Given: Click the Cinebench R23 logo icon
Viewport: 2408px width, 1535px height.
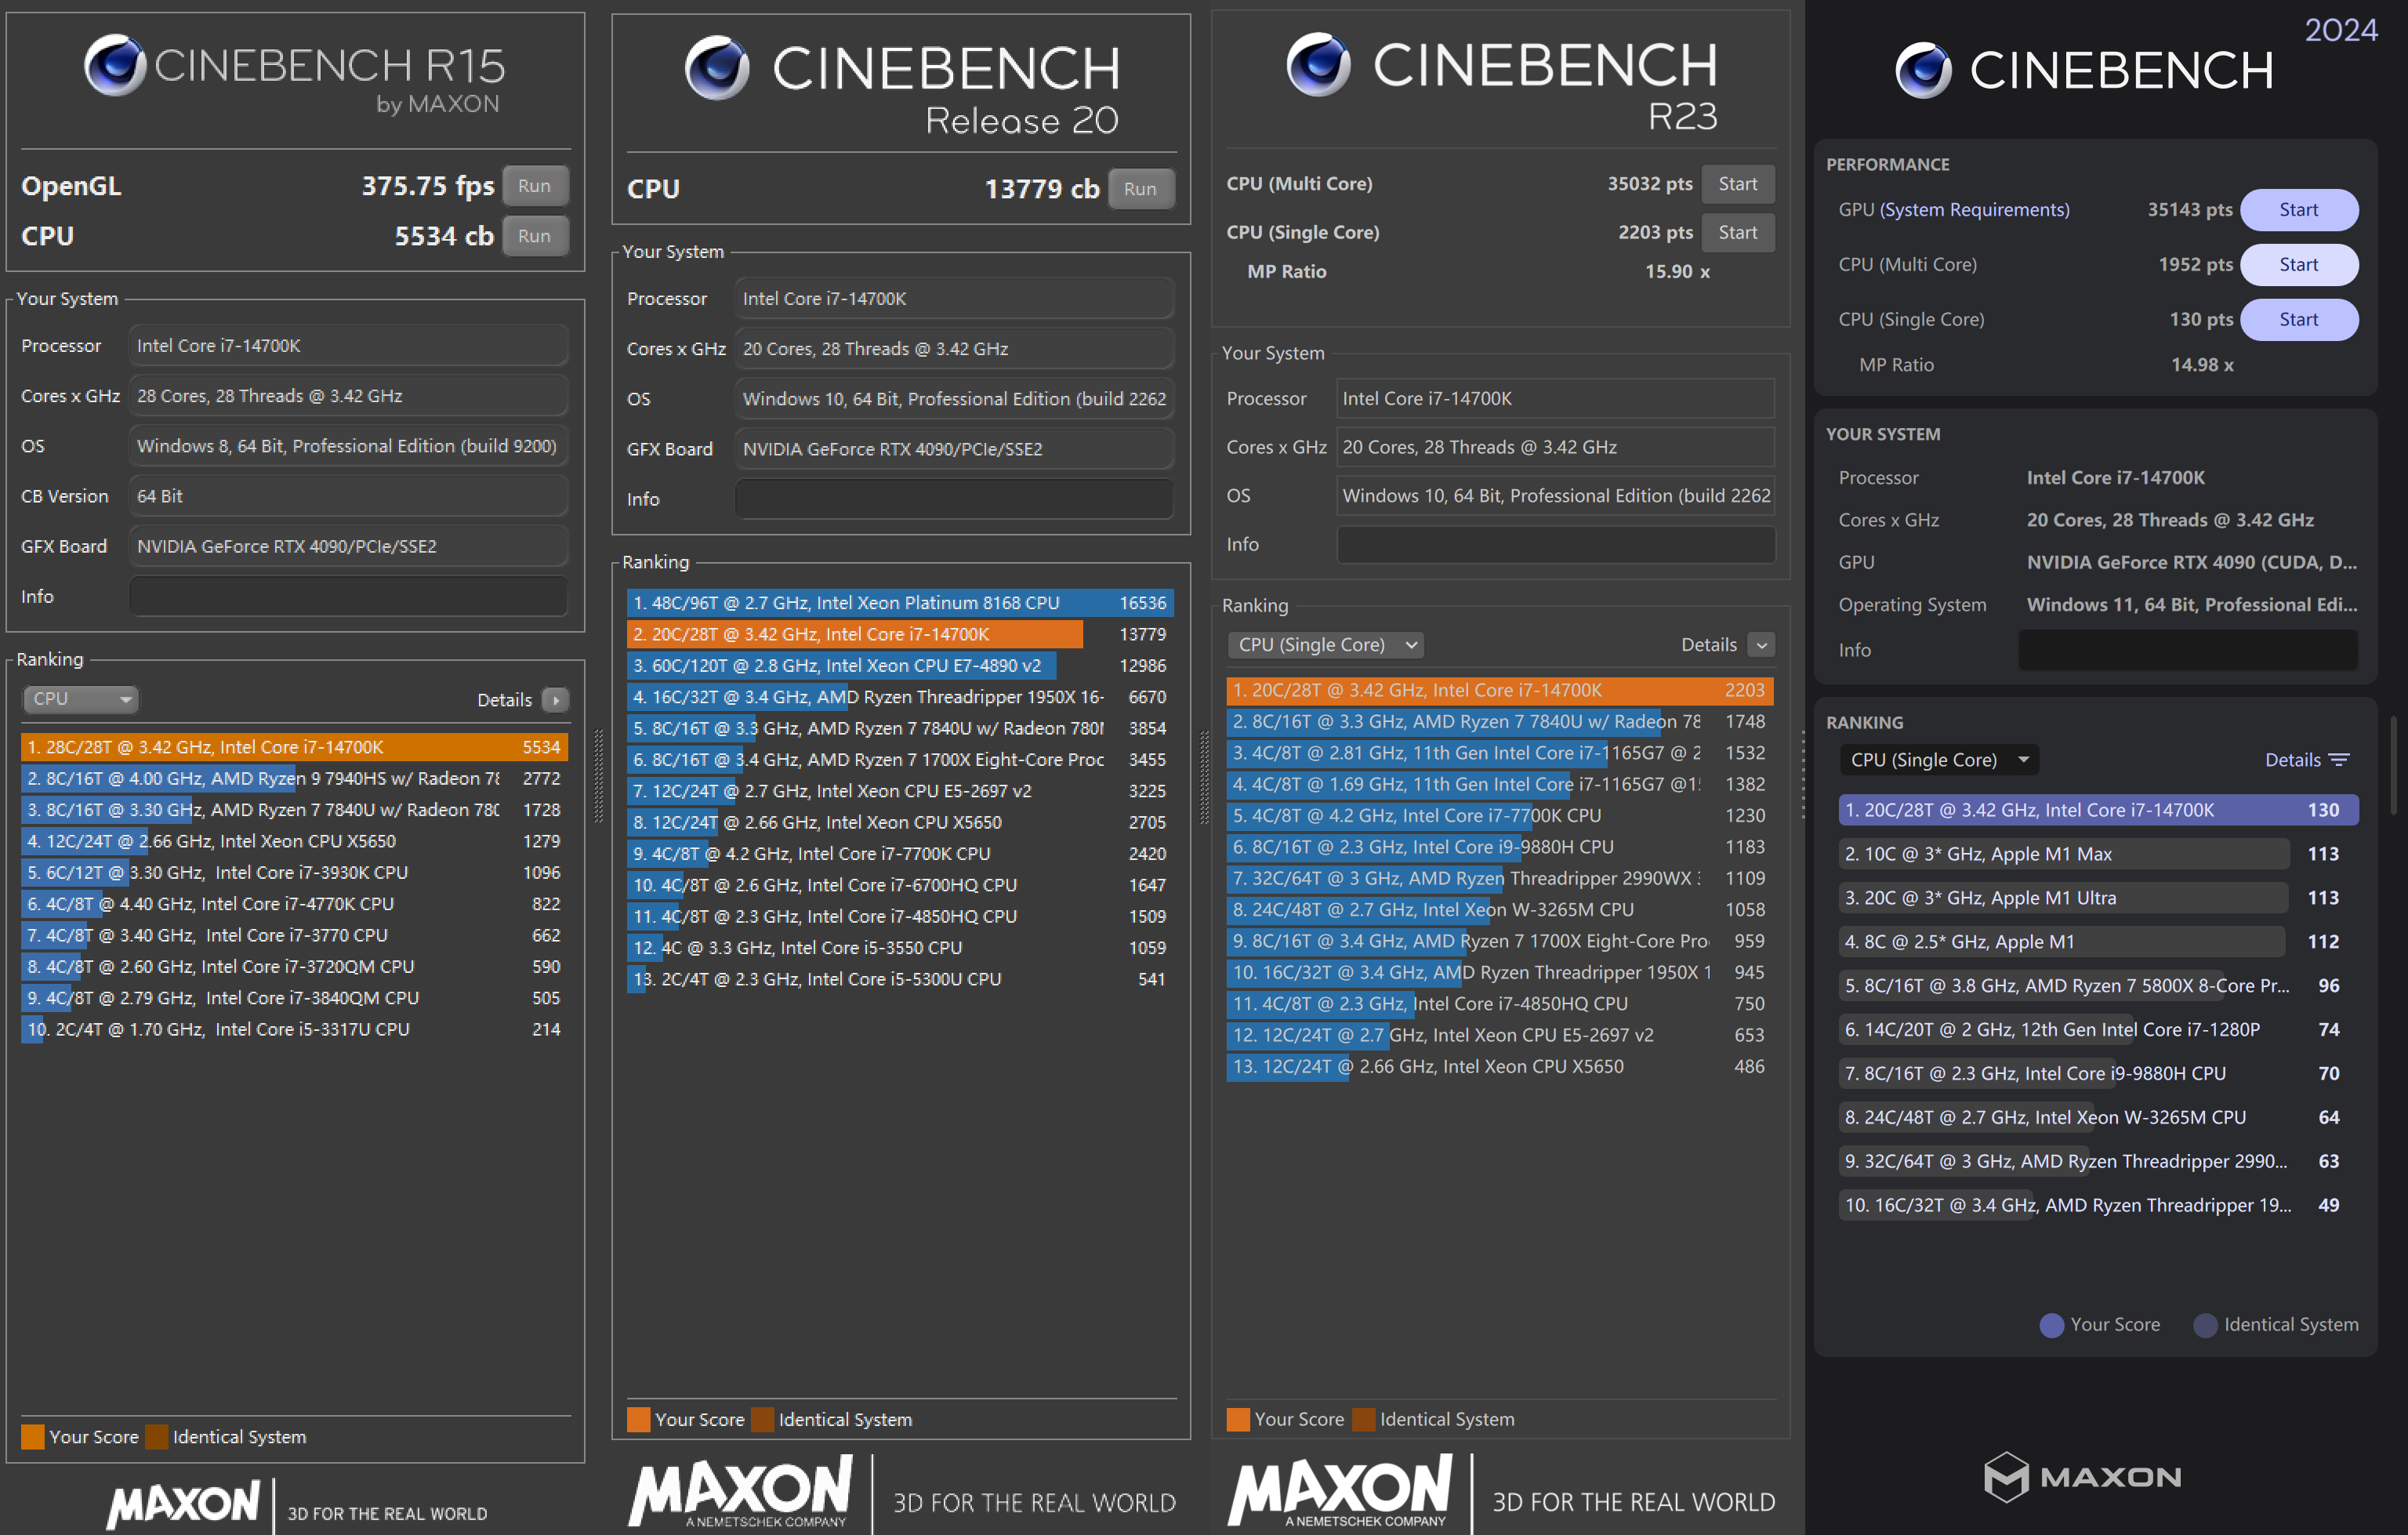Looking at the screenshot, I should pos(1318,64).
